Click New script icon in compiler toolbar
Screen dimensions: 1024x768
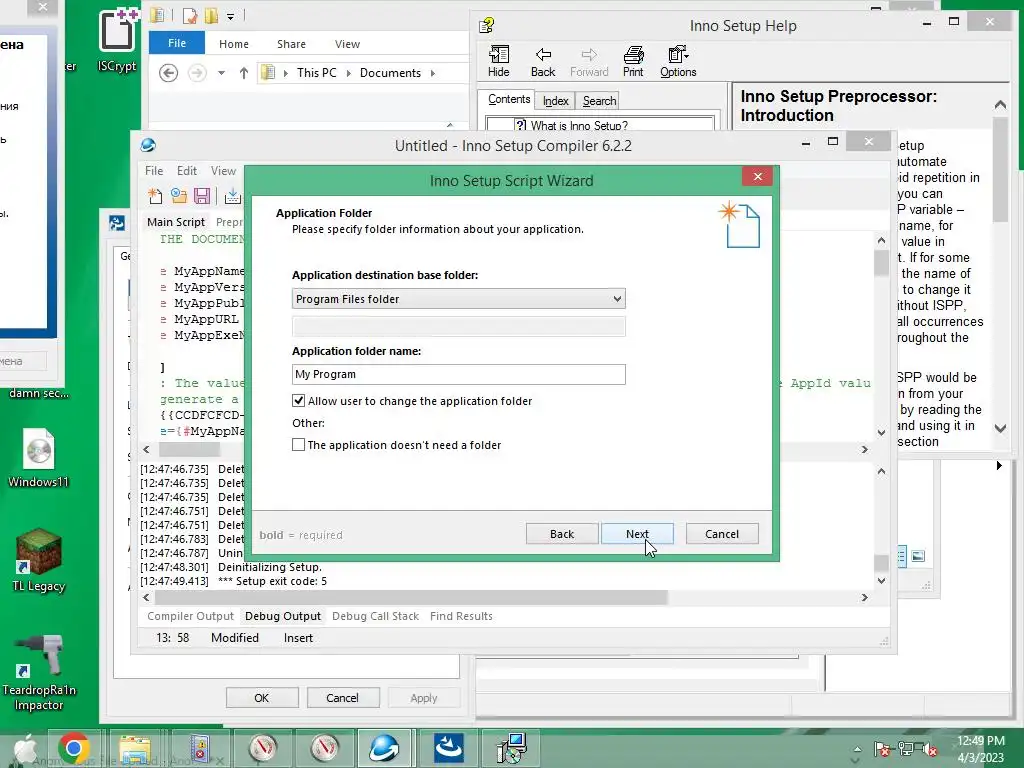[x=155, y=196]
